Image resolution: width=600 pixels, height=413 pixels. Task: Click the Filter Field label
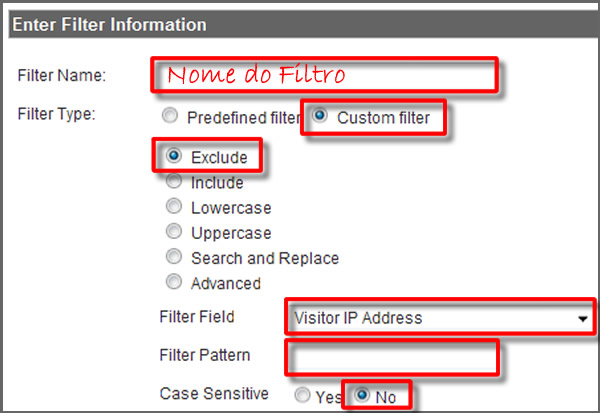(198, 317)
